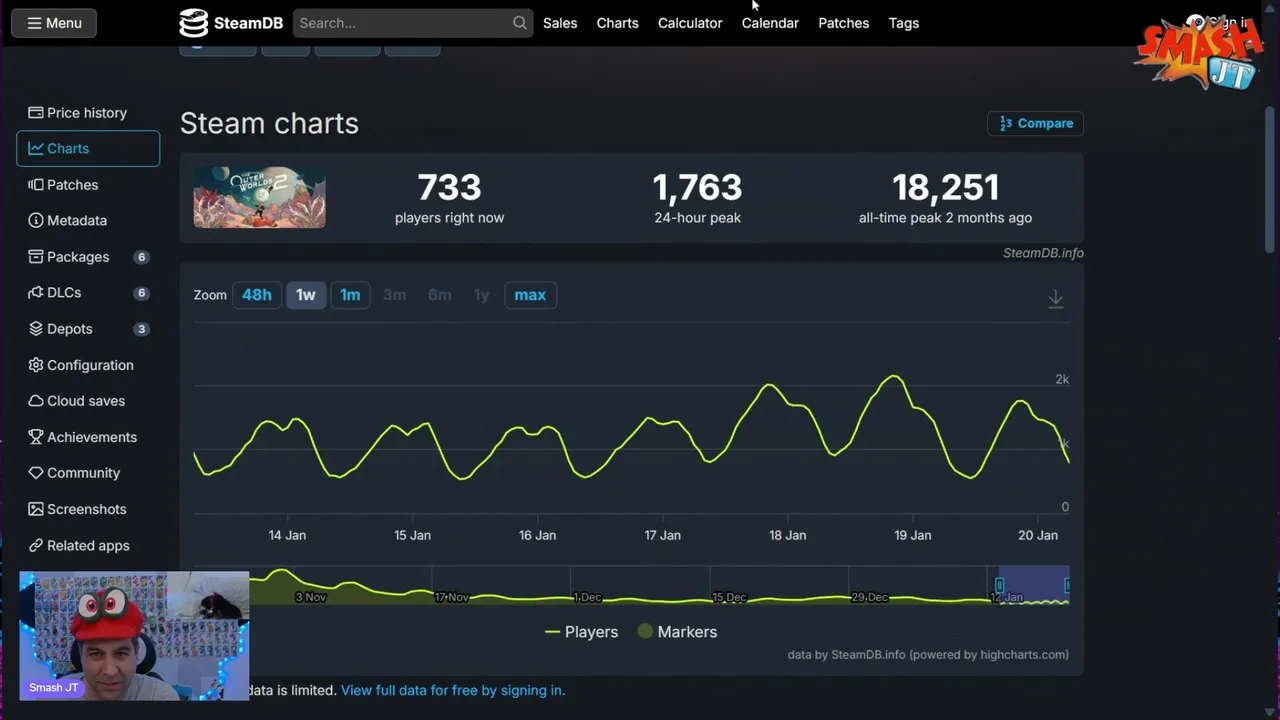Click the SteamDB logo
The image size is (1280, 720).
click(x=231, y=23)
